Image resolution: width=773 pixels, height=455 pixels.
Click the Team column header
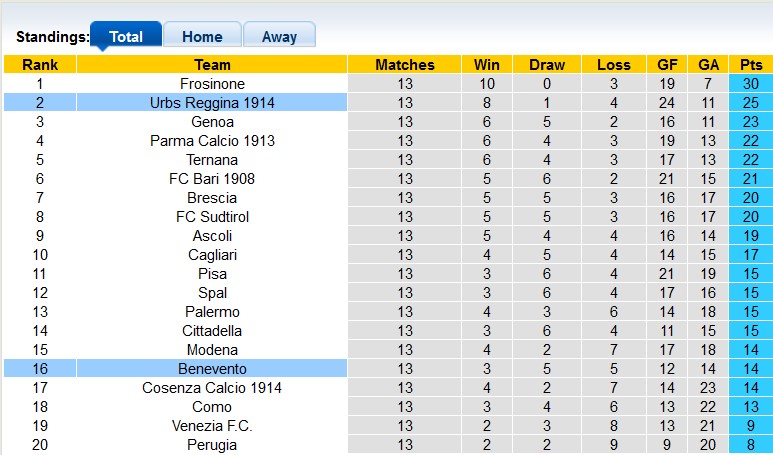point(212,65)
